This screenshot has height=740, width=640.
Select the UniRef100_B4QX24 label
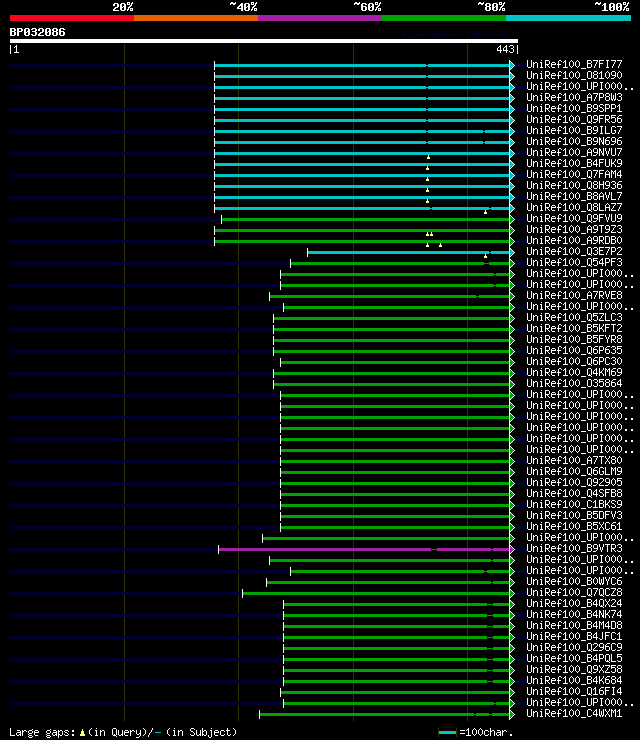click(x=574, y=604)
